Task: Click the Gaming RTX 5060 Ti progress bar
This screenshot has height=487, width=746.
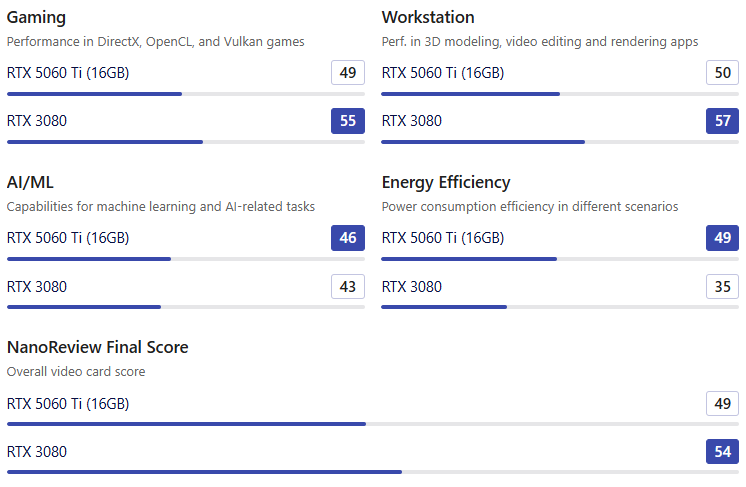Action: coord(186,94)
